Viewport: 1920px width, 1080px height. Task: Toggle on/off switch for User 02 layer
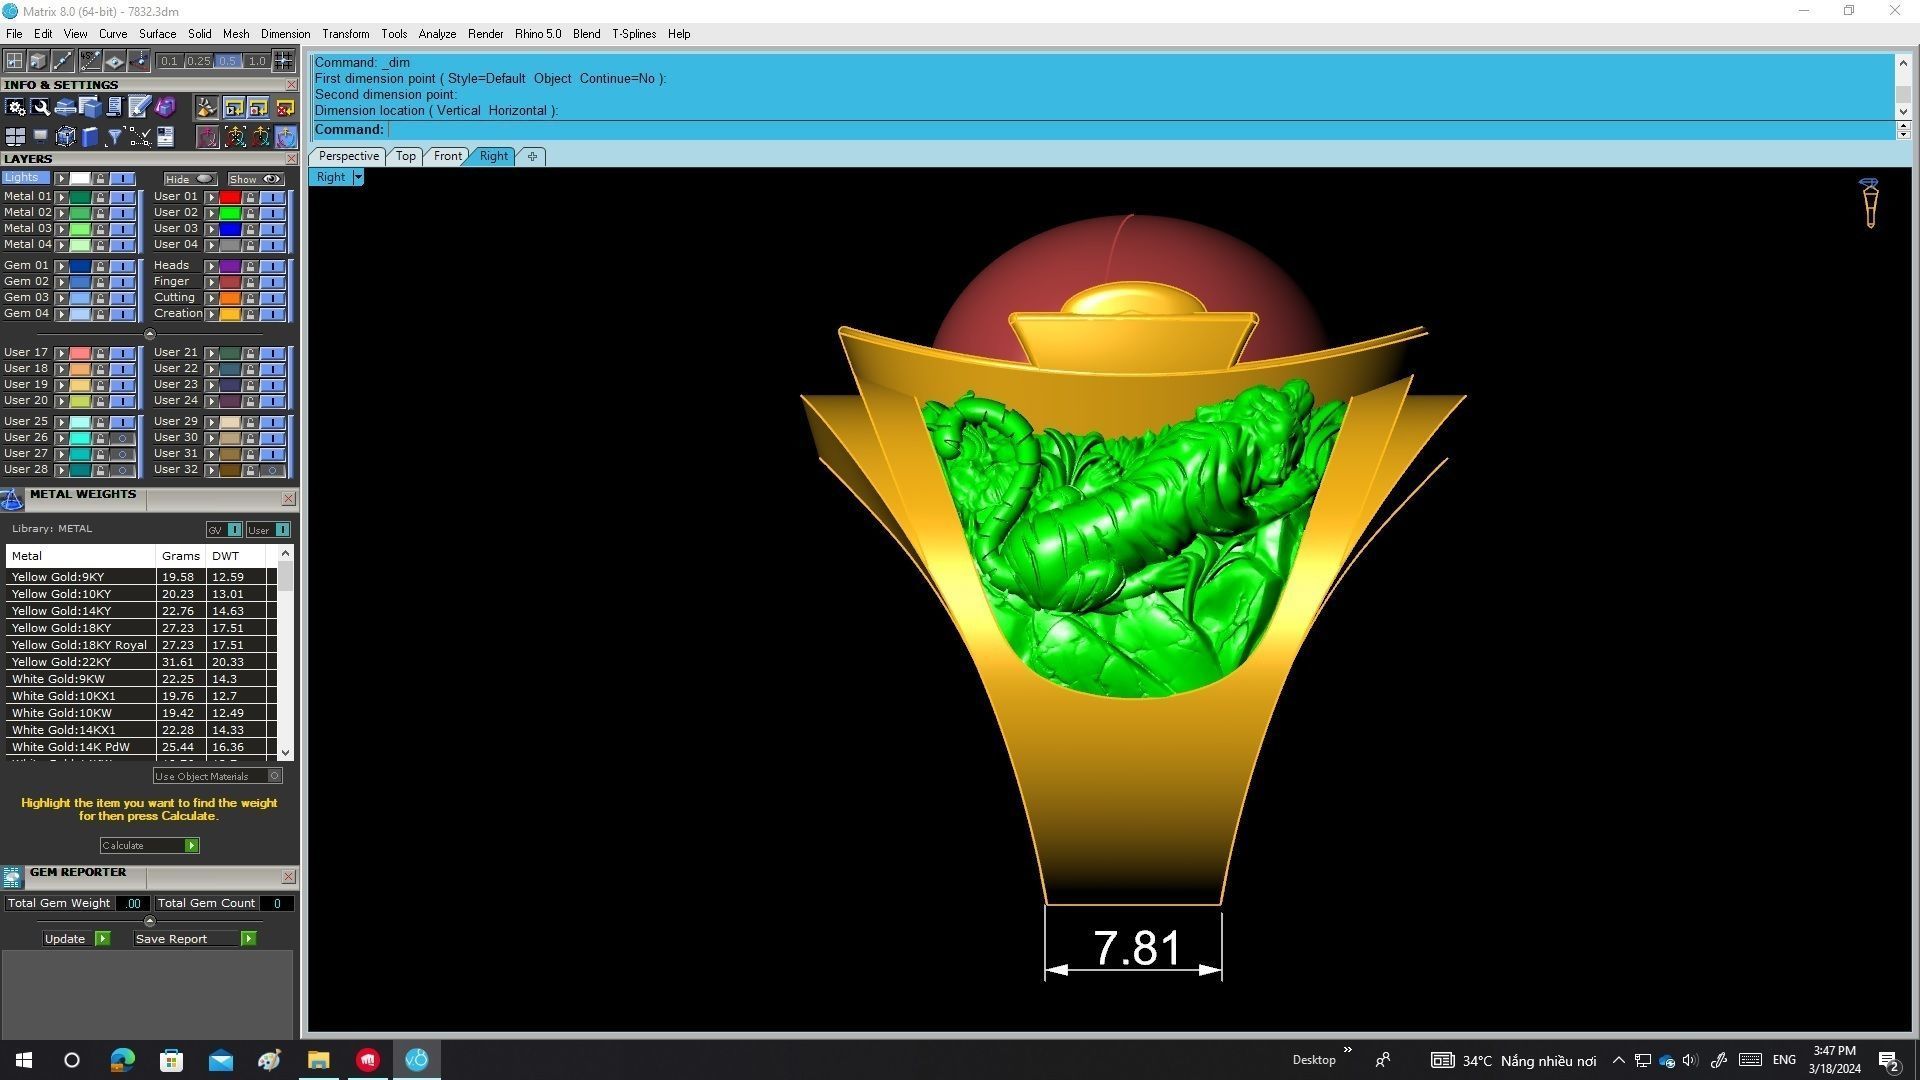point(272,213)
